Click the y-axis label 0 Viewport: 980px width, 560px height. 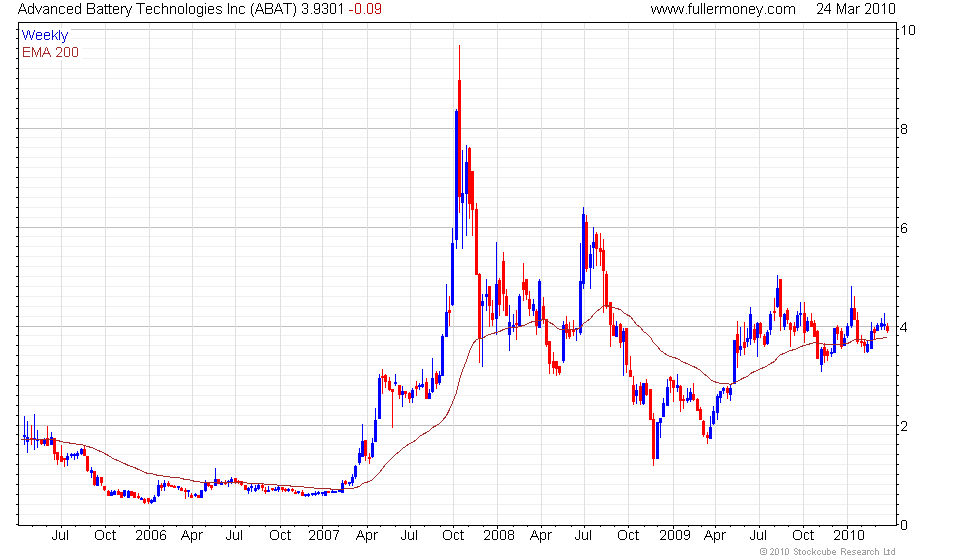904,525
